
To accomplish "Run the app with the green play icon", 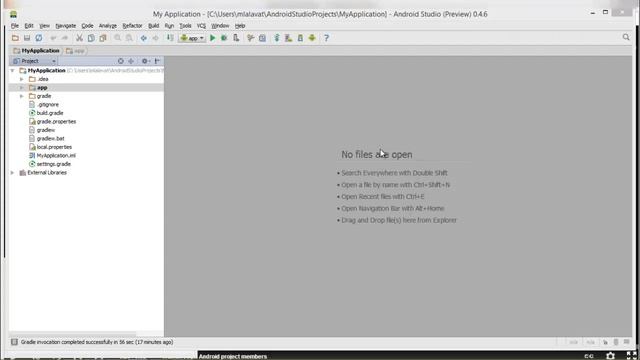I will (212, 38).
